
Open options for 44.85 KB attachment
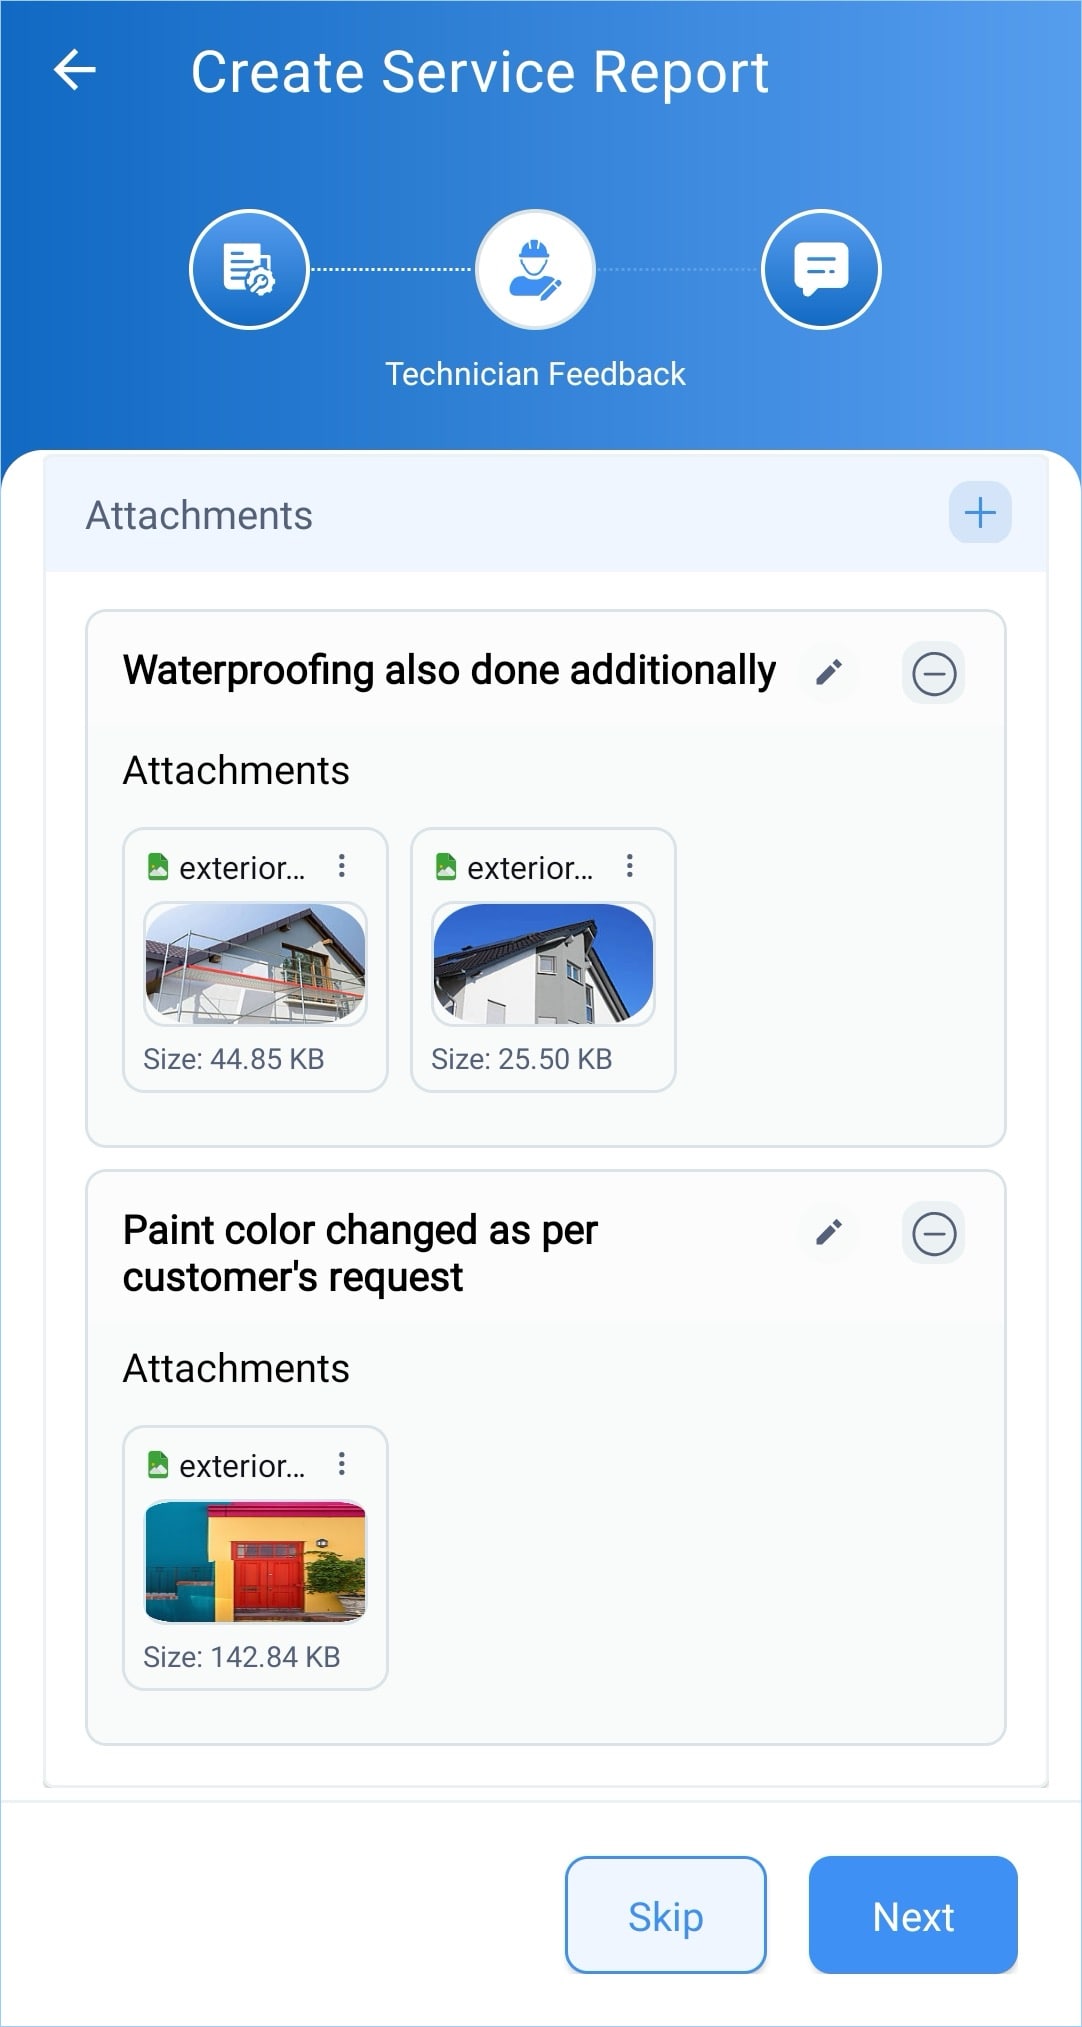(342, 866)
